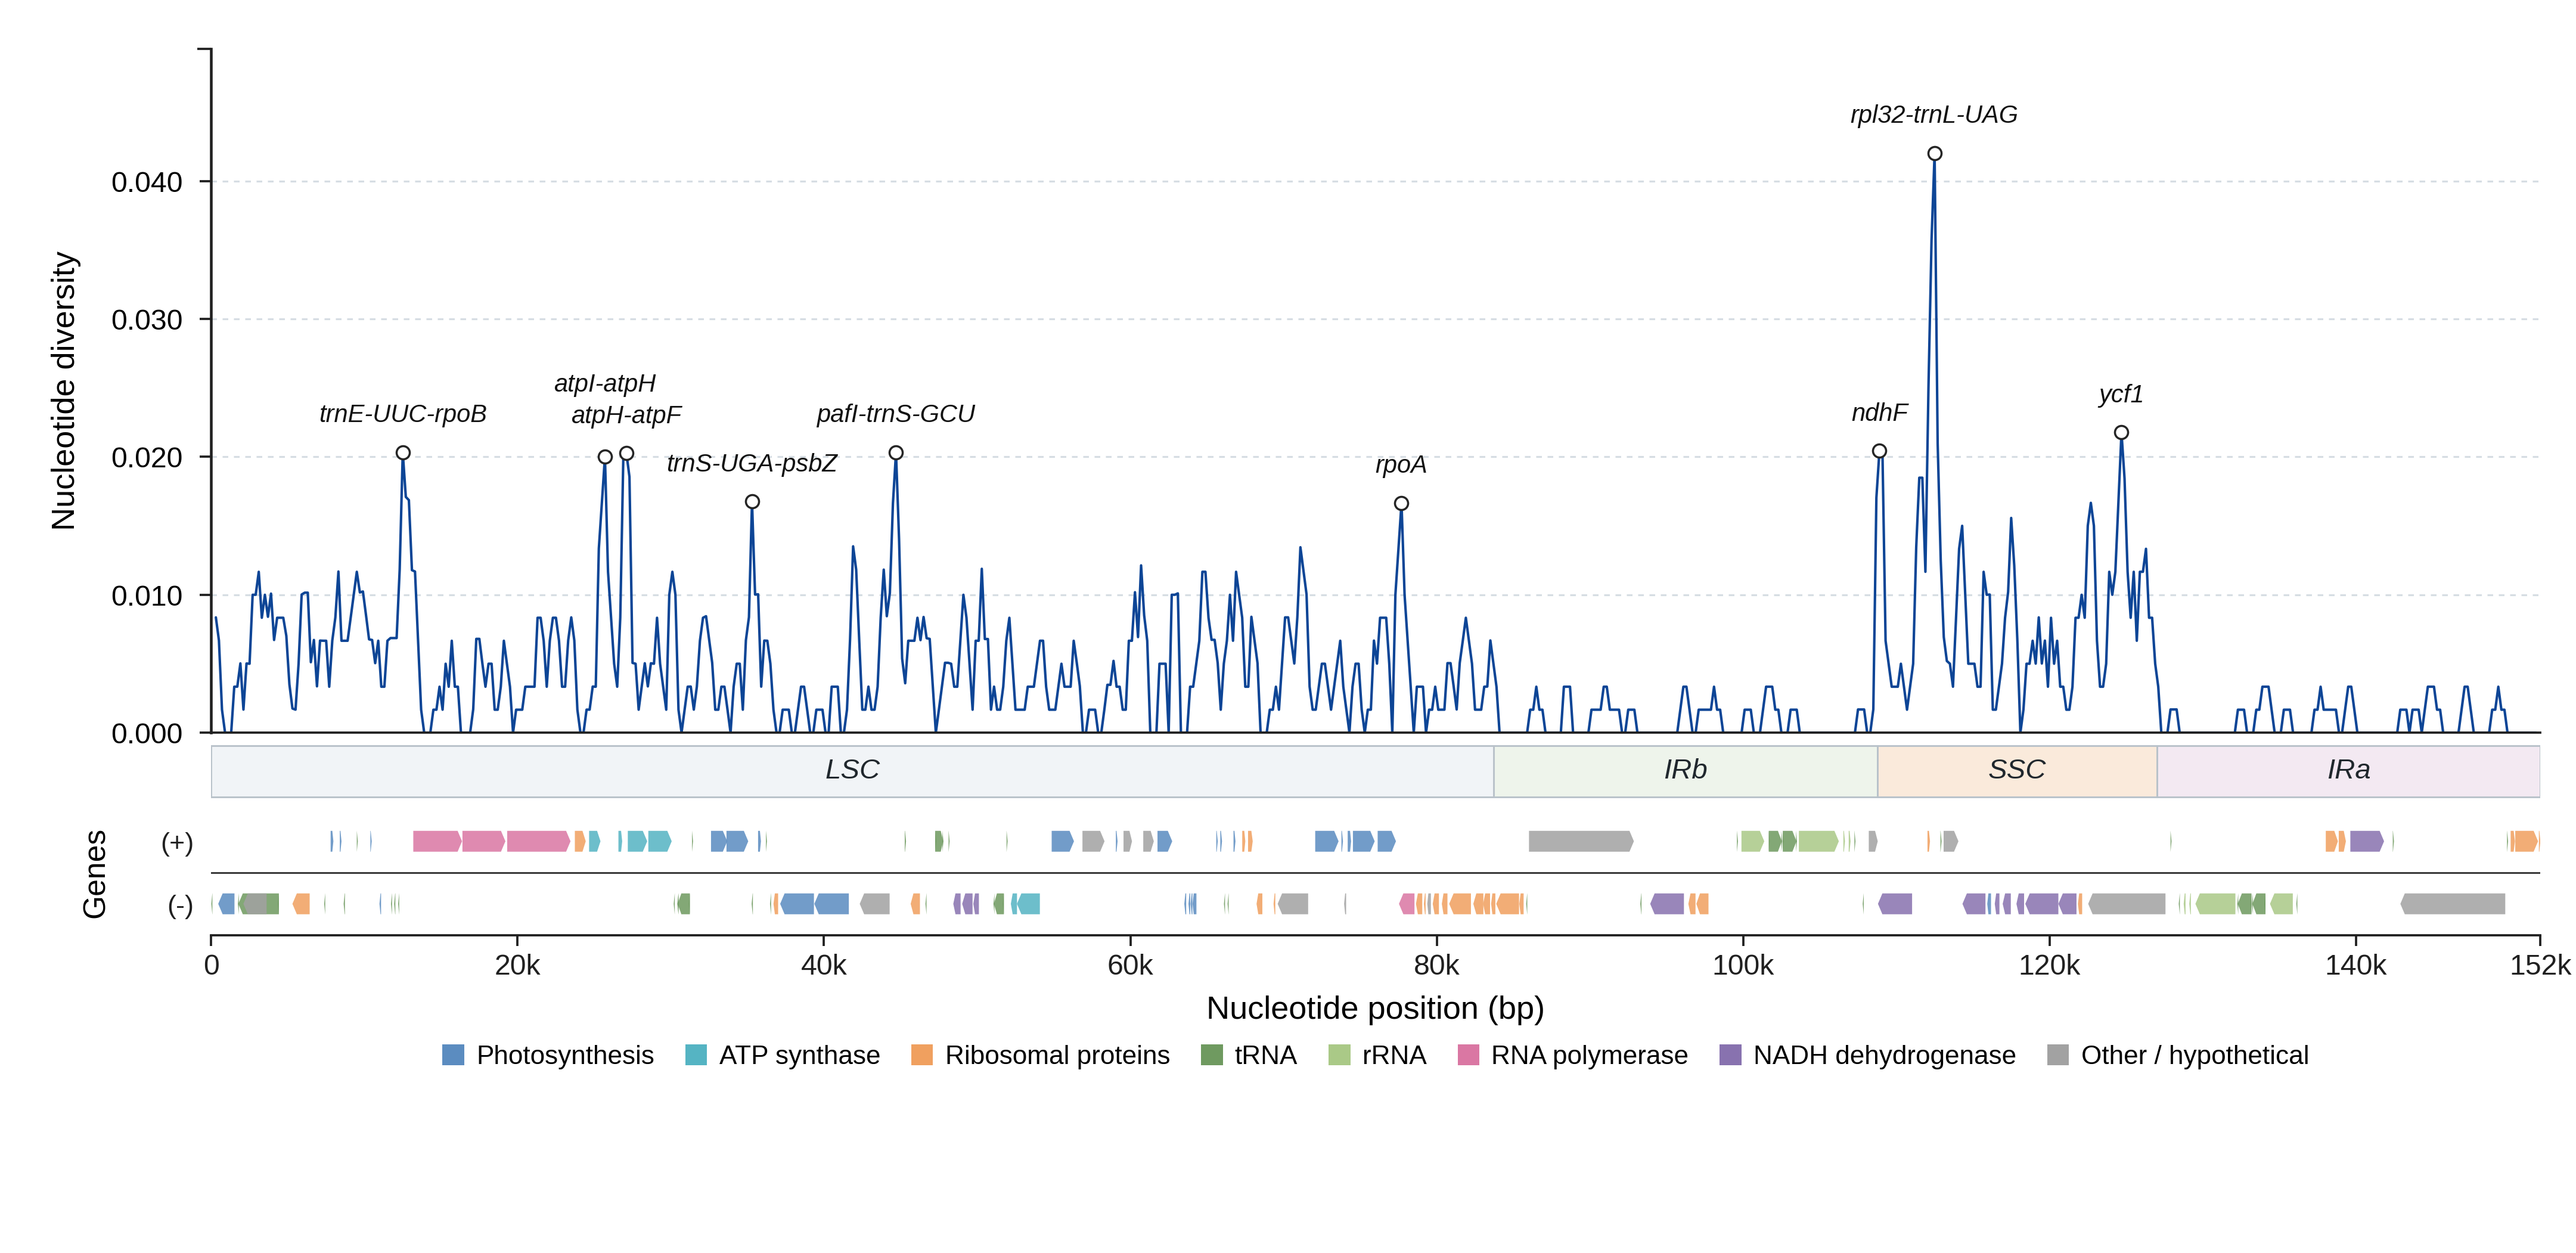This screenshot has width=2576, height=1253.
Task: Click the (+) strand label
Action: coord(177,843)
